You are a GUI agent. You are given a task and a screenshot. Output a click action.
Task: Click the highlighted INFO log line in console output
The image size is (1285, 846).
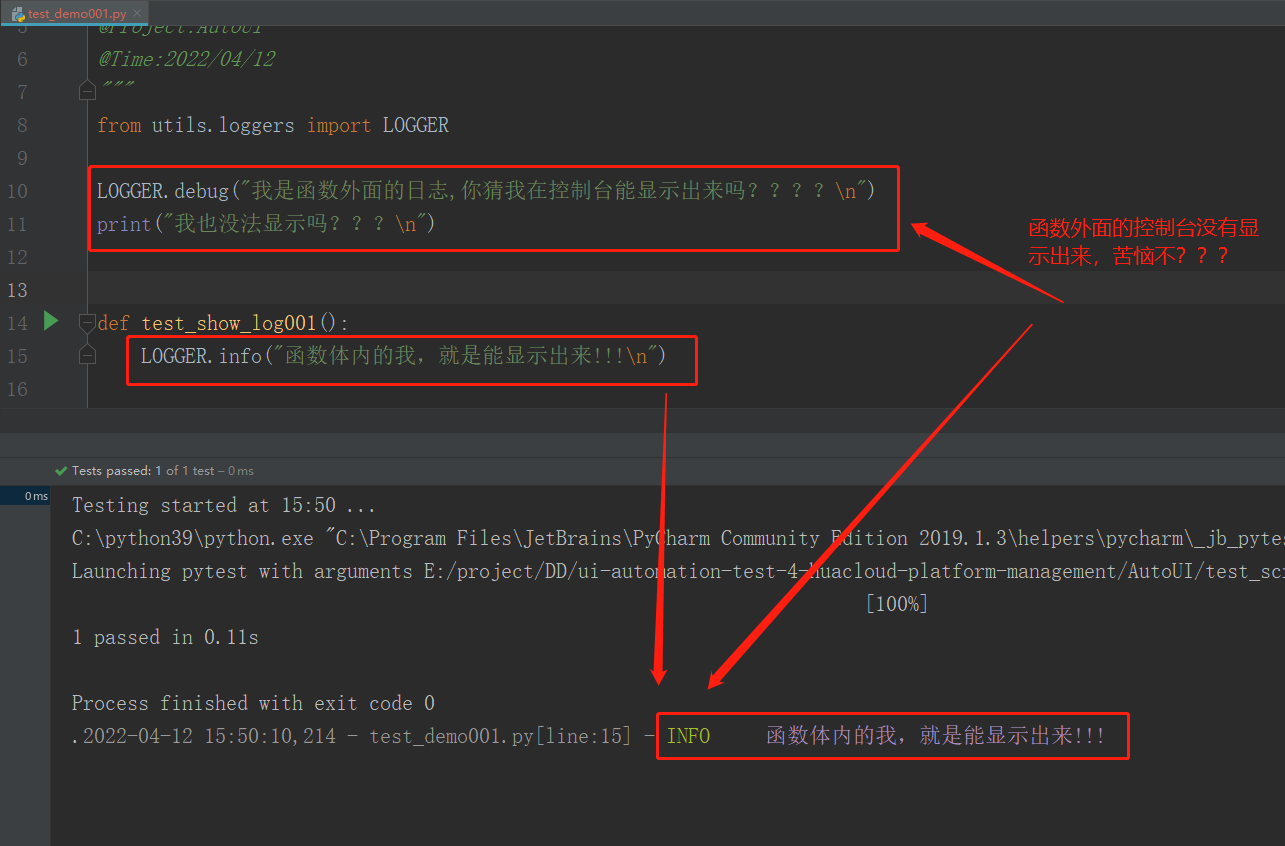pyautogui.click(x=890, y=735)
